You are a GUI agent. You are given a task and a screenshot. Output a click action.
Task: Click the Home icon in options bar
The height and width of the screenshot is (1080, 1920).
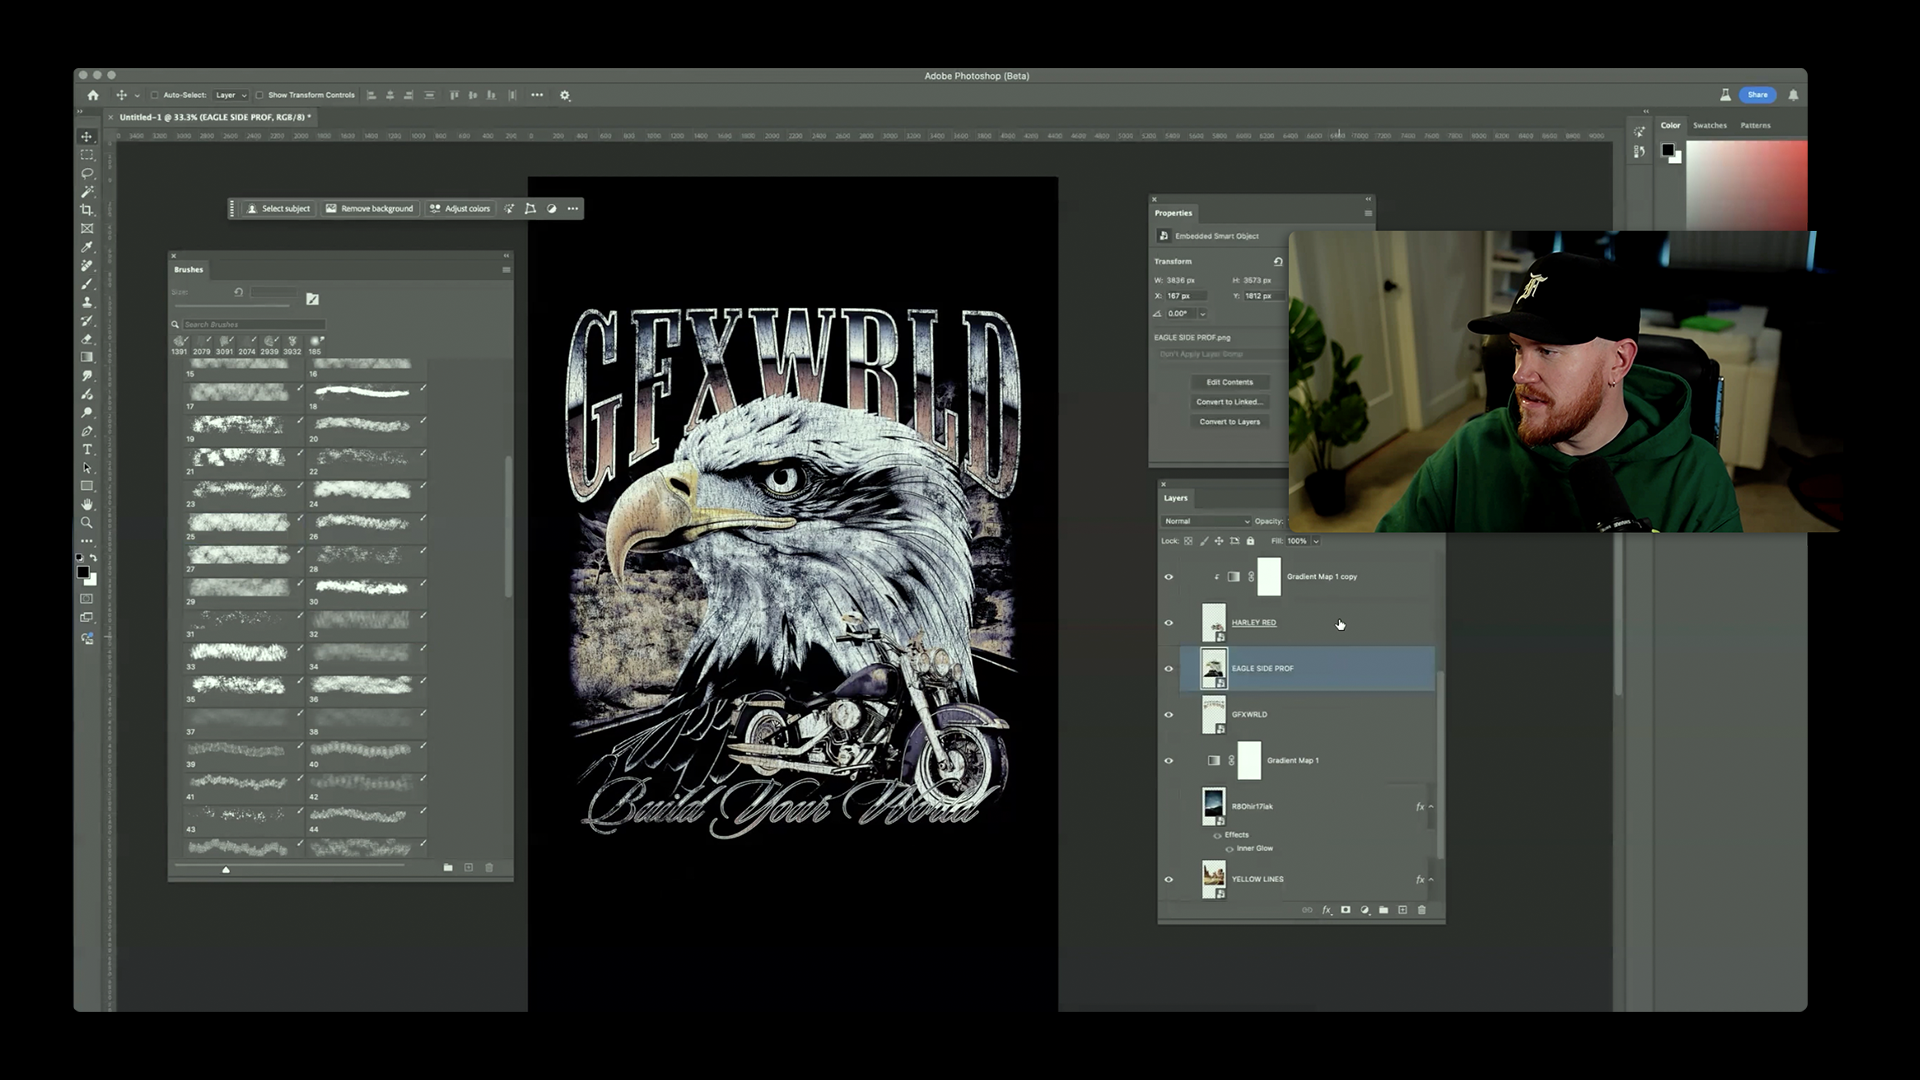tap(93, 95)
